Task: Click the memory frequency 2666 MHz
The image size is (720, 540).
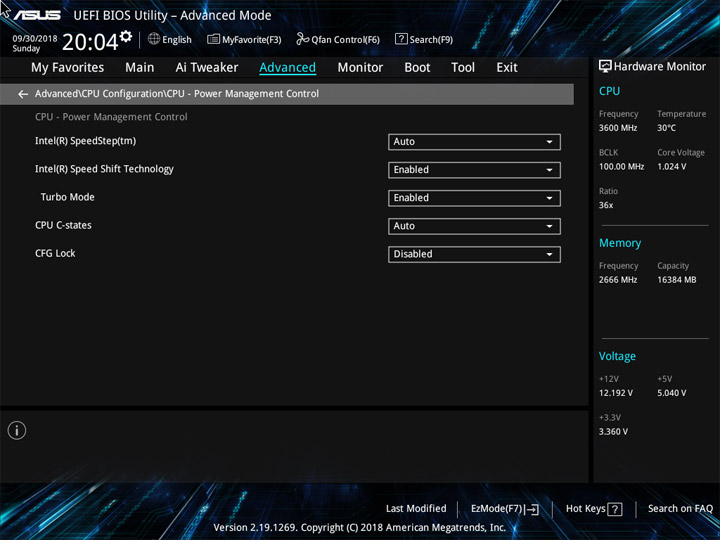Action: coord(618,280)
